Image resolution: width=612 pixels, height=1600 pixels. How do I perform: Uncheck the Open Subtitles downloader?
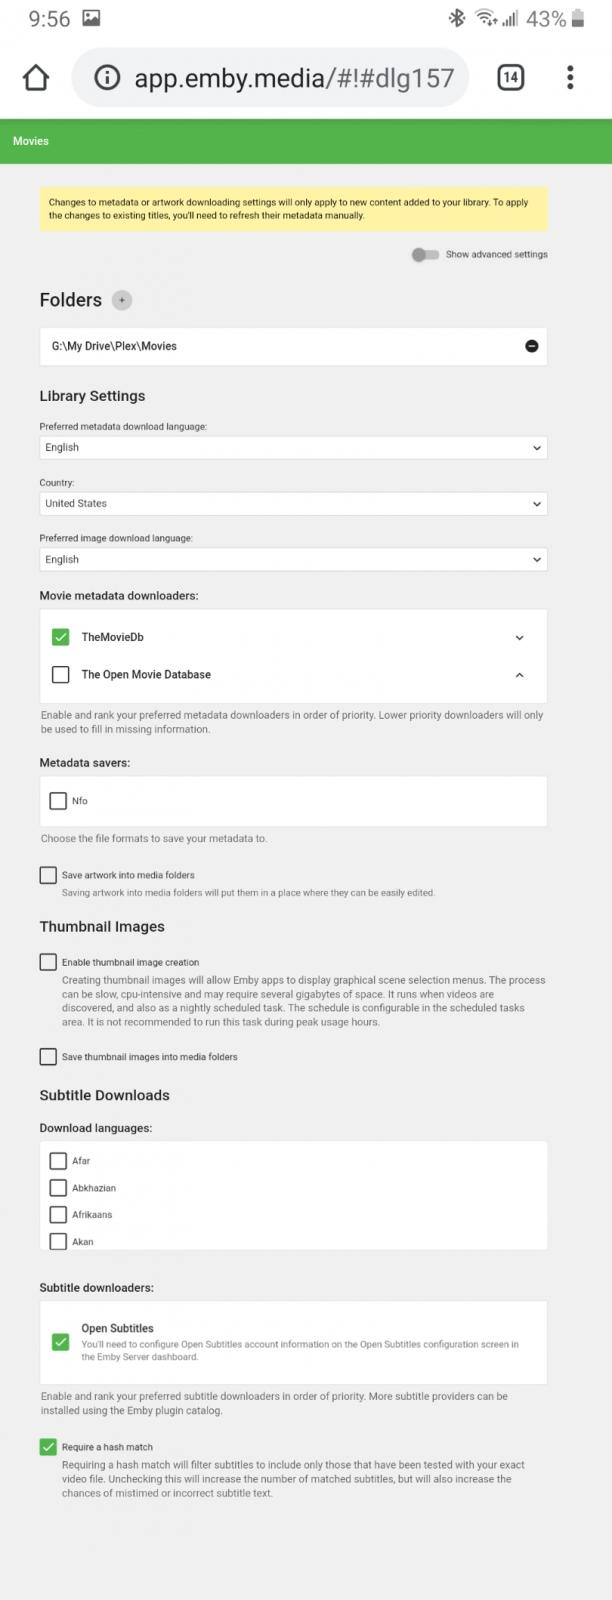point(61,1341)
